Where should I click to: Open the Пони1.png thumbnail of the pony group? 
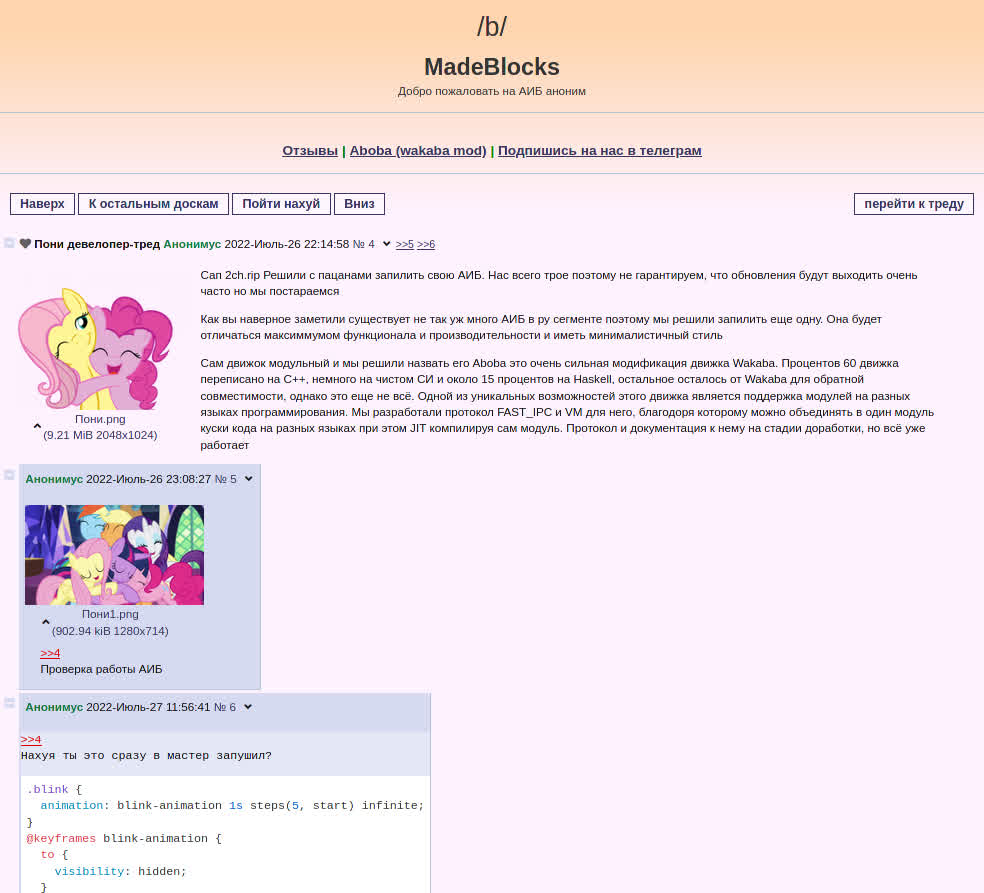point(114,555)
